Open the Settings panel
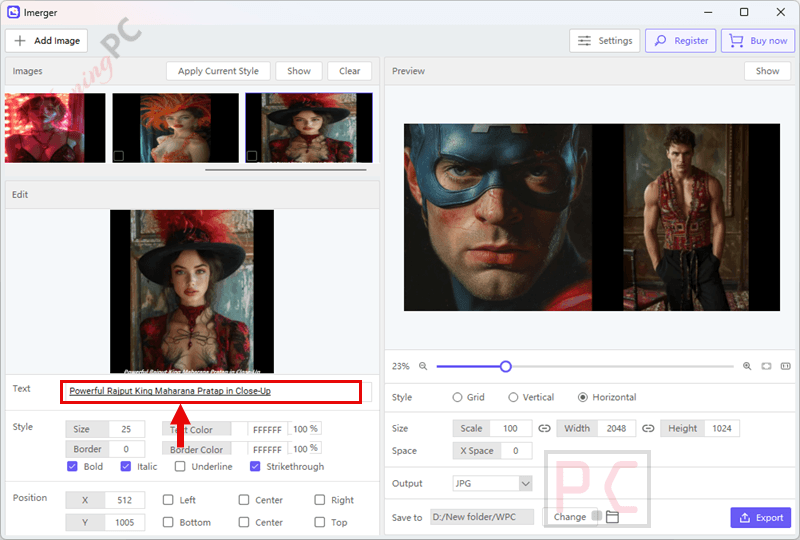Image resolution: width=800 pixels, height=540 pixels. (x=605, y=41)
